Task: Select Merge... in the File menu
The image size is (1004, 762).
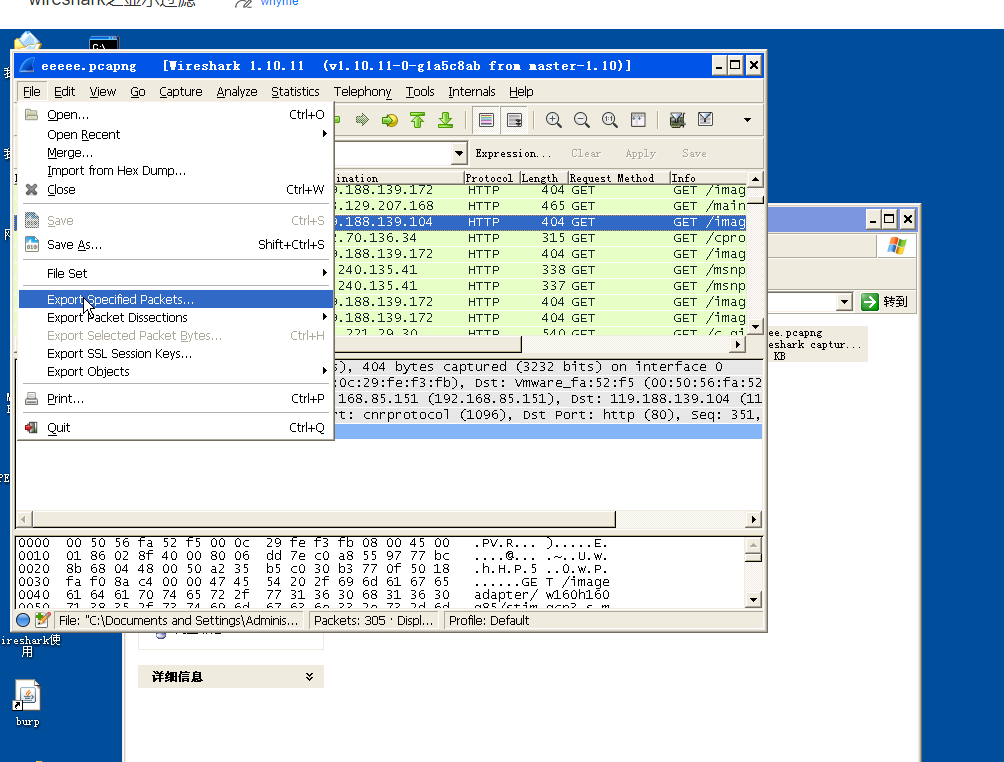Action: [175, 152]
